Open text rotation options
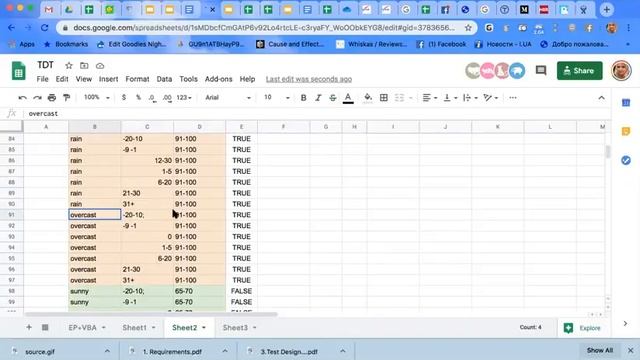 pos(491,98)
